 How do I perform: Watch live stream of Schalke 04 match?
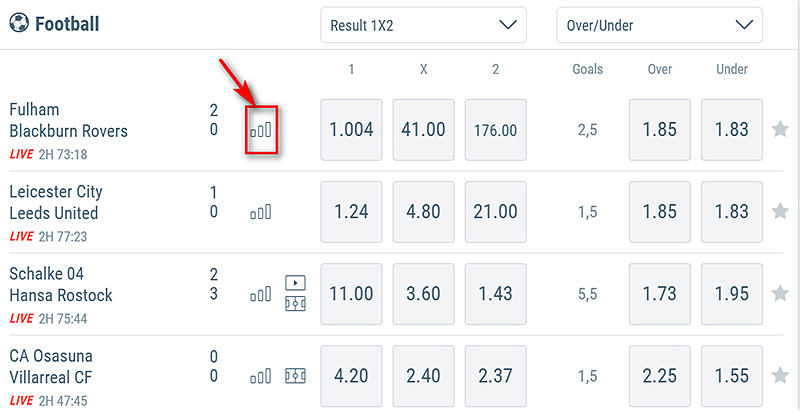(296, 283)
